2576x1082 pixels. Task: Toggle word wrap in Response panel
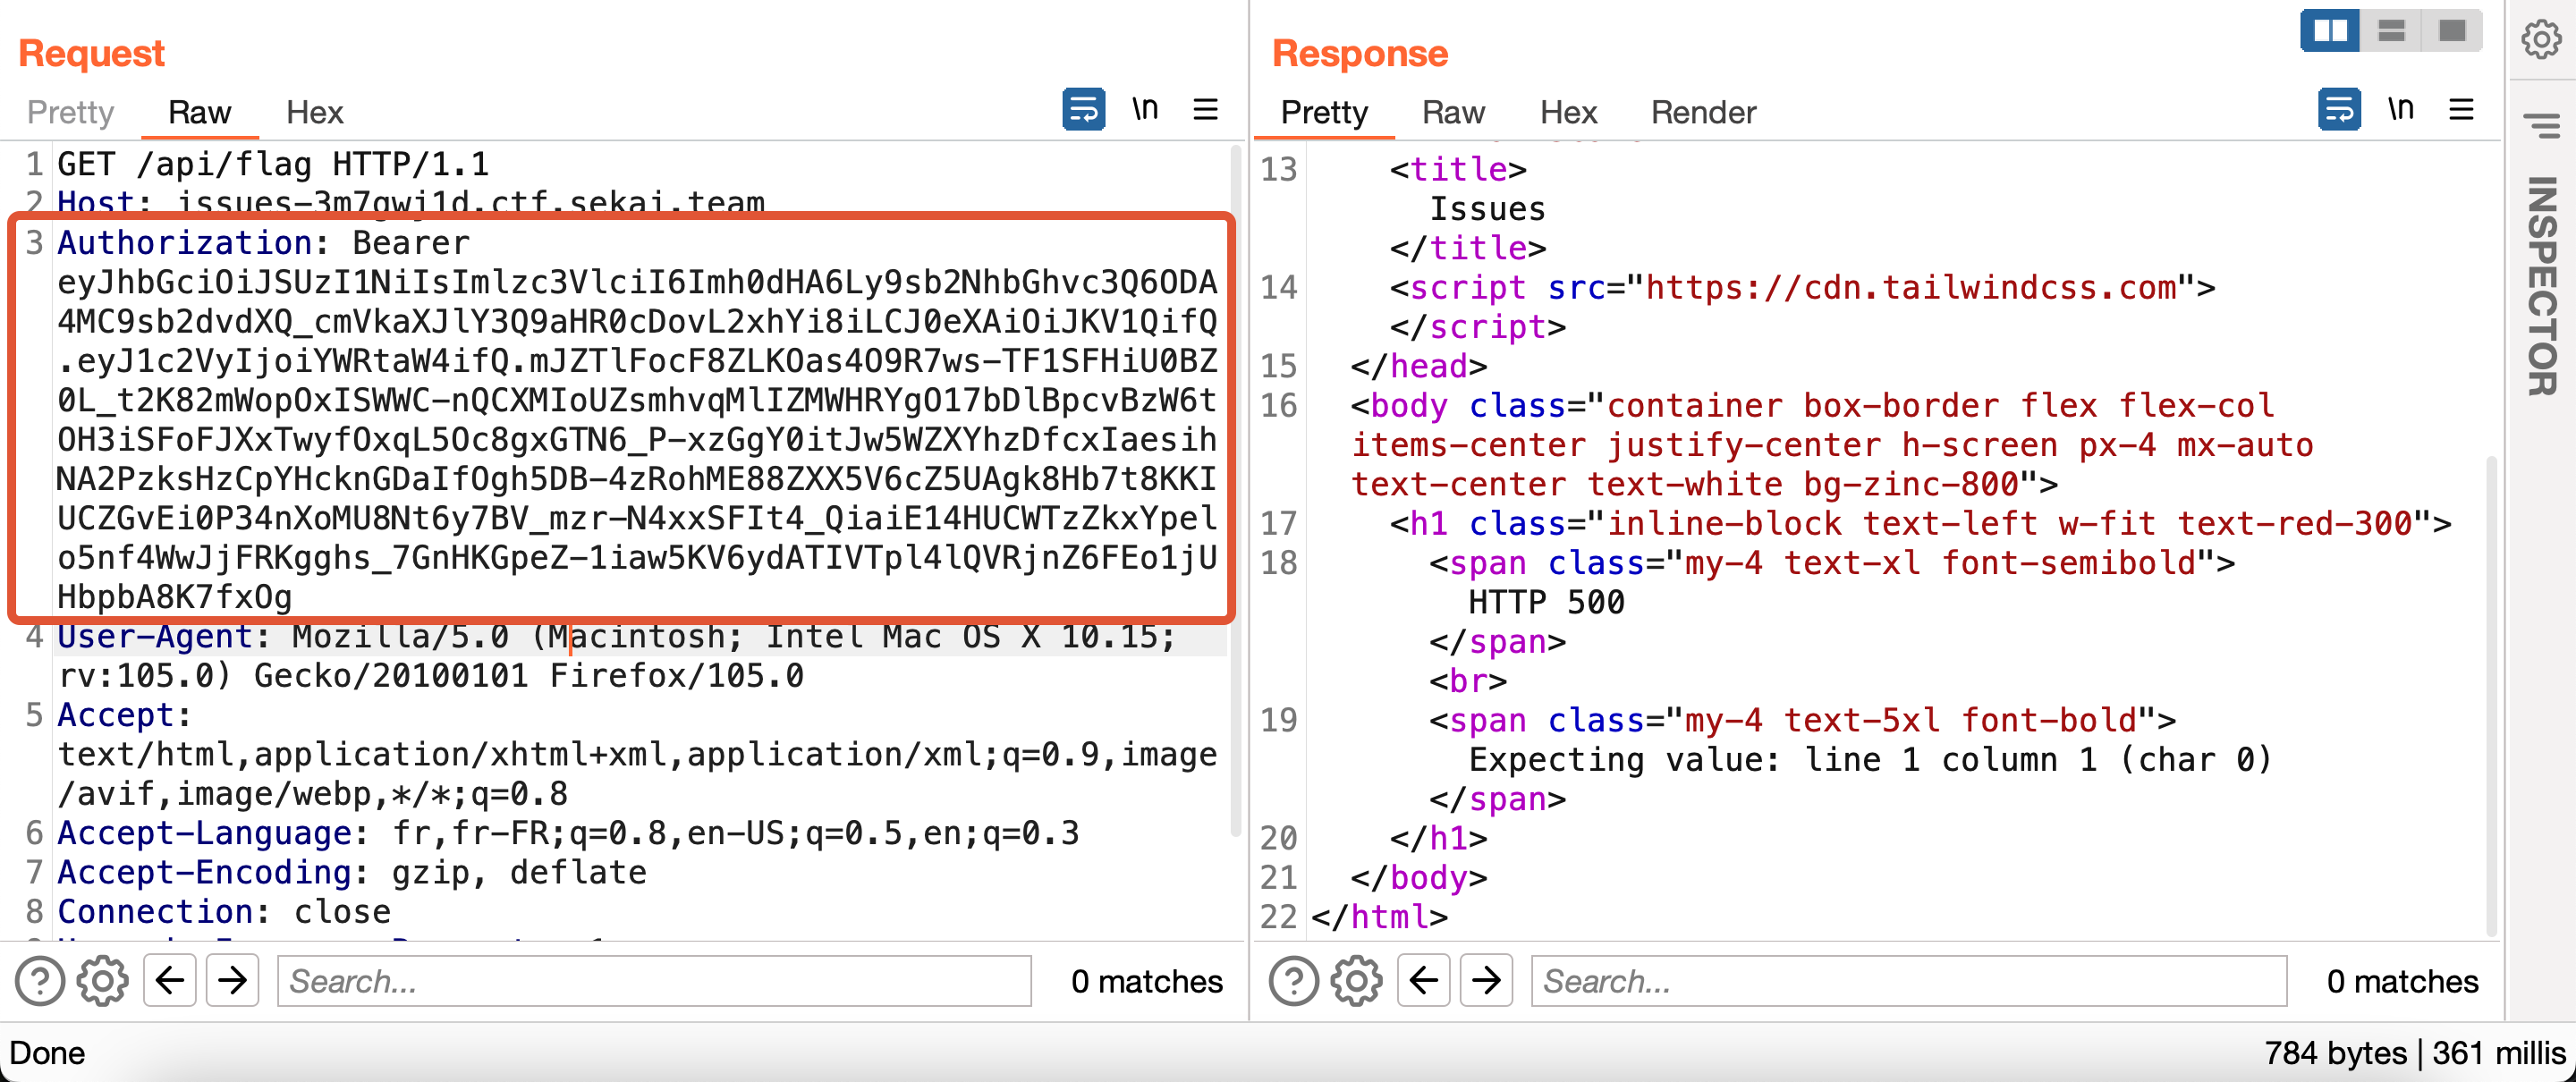pos(2339,109)
